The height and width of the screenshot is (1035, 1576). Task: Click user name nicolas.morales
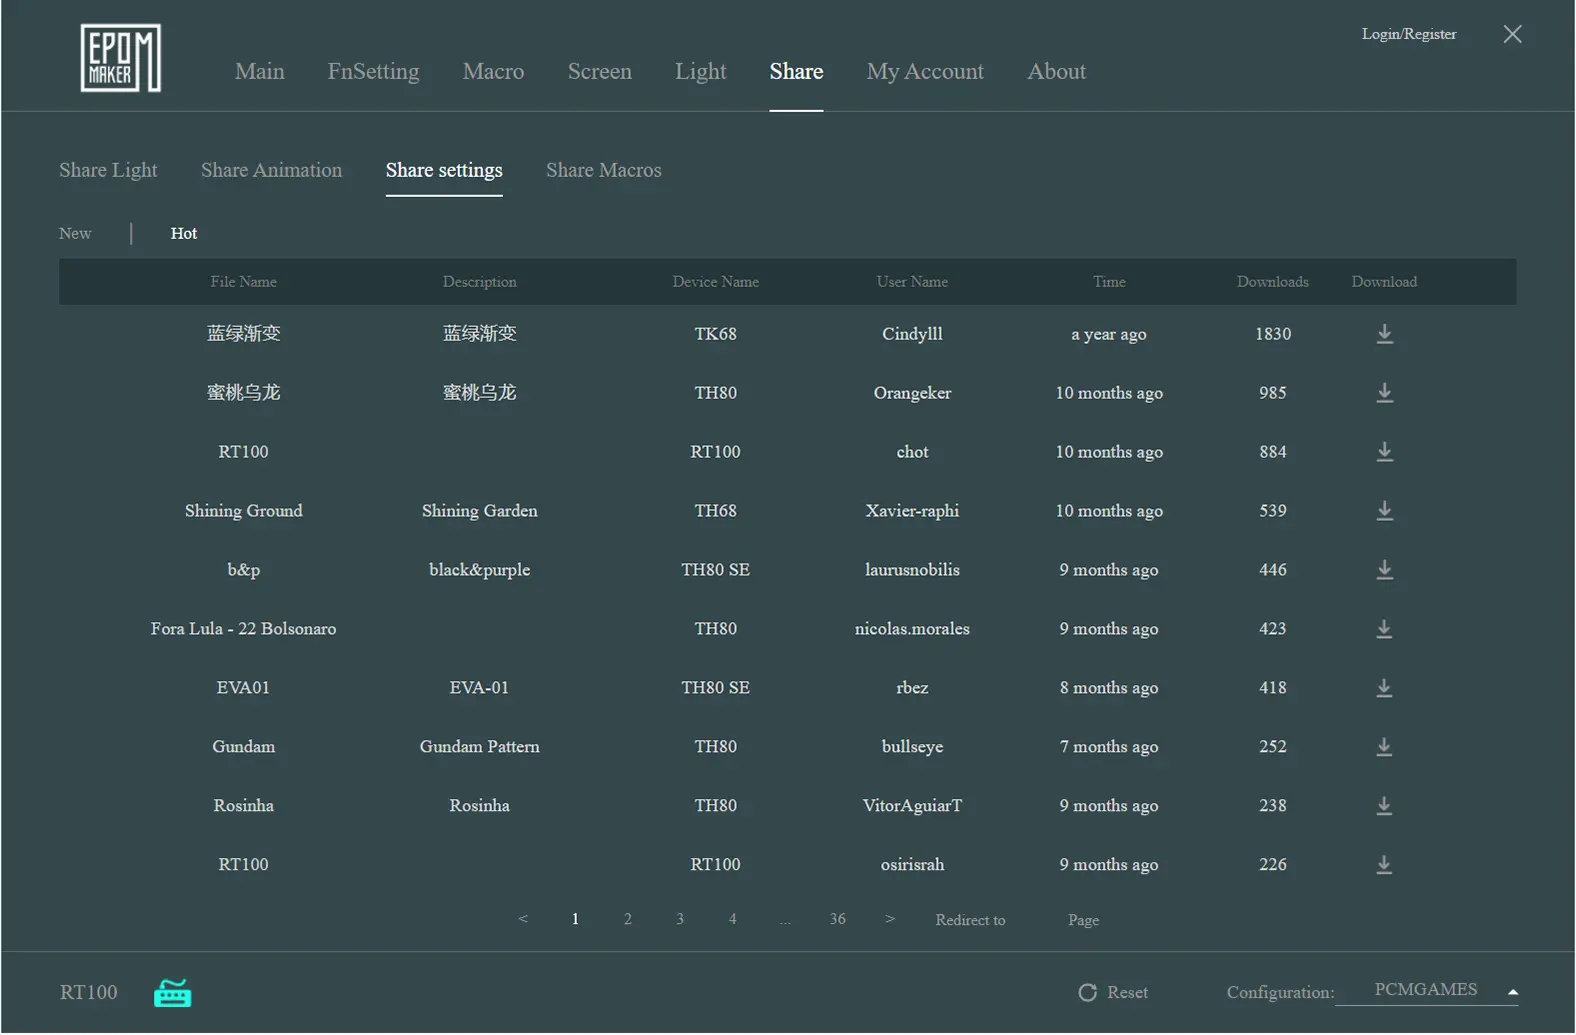(912, 629)
